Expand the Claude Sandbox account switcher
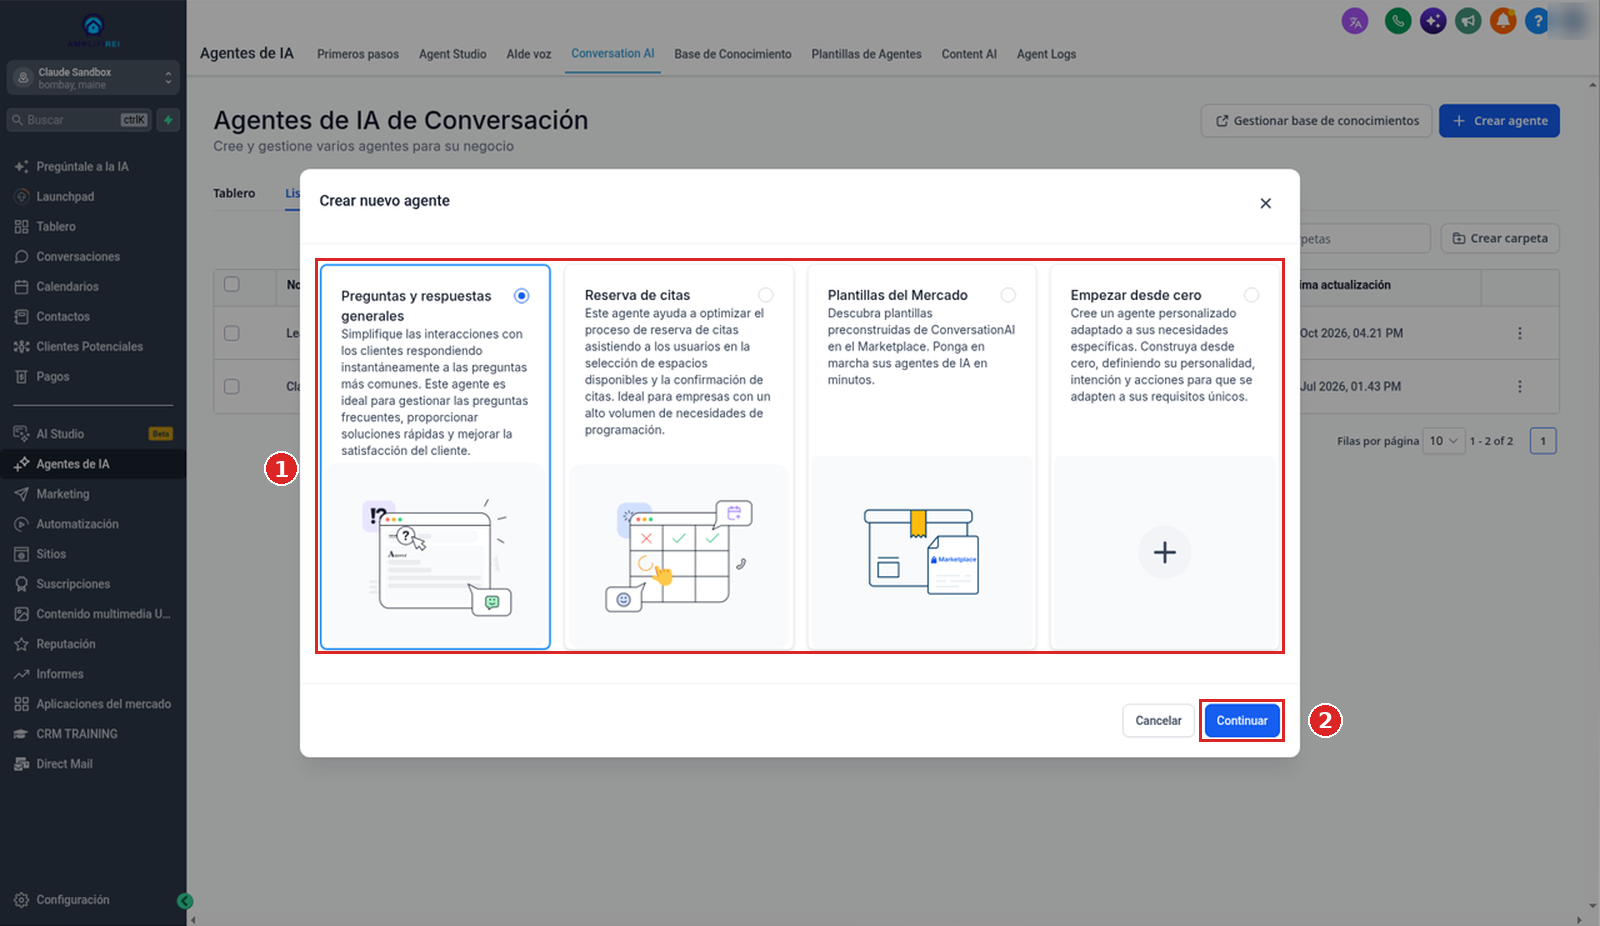The width and height of the screenshot is (1600, 926). click(x=93, y=78)
